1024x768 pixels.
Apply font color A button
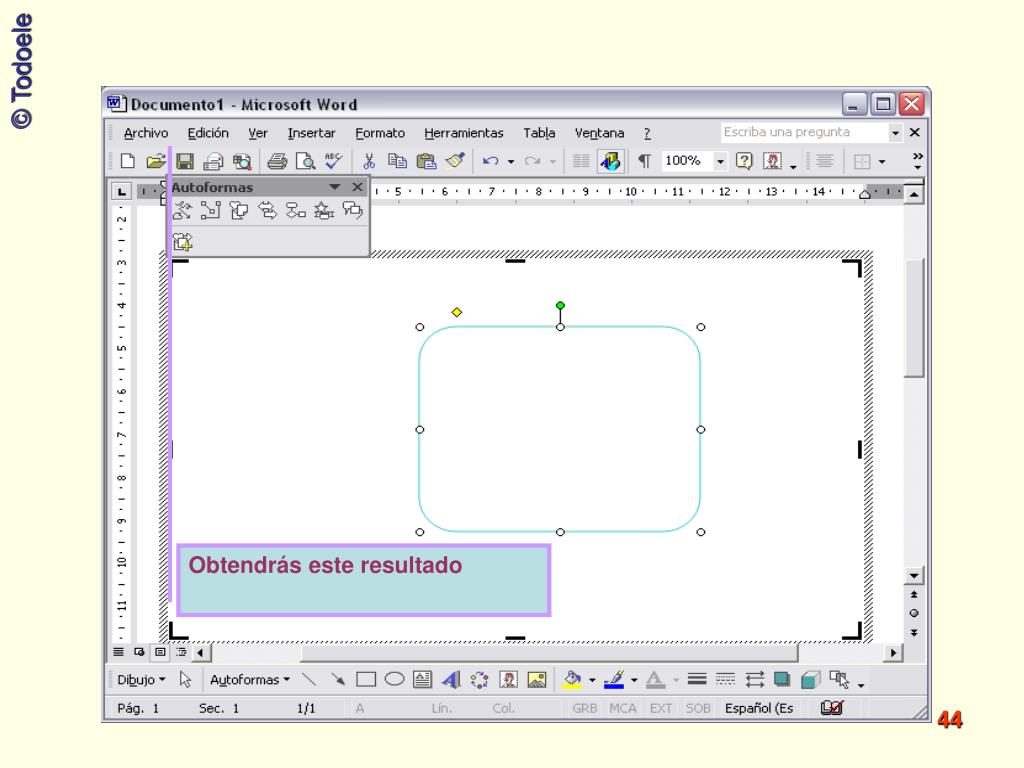[x=655, y=680]
